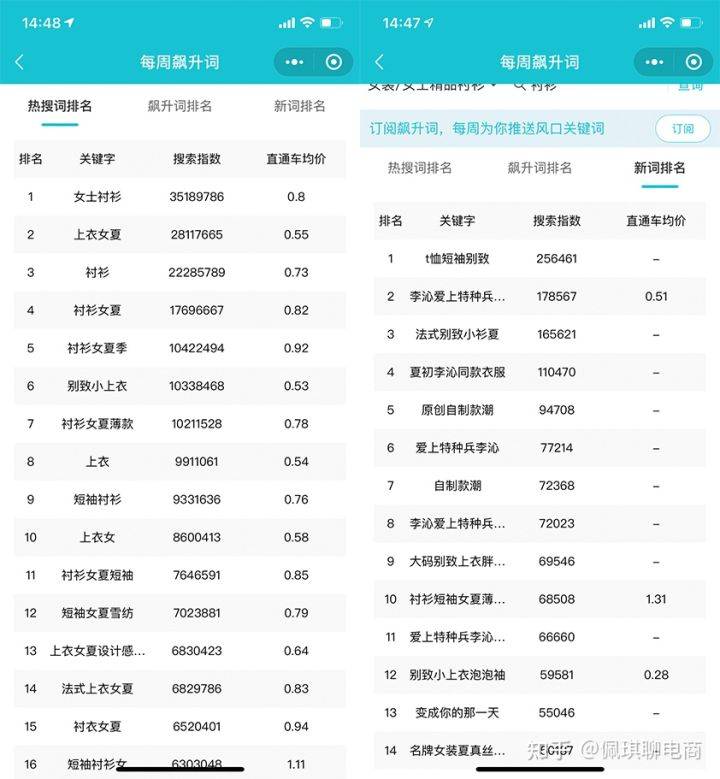Open three-dot menu on left screen
The width and height of the screenshot is (720, 779).
tap(294, 62)
